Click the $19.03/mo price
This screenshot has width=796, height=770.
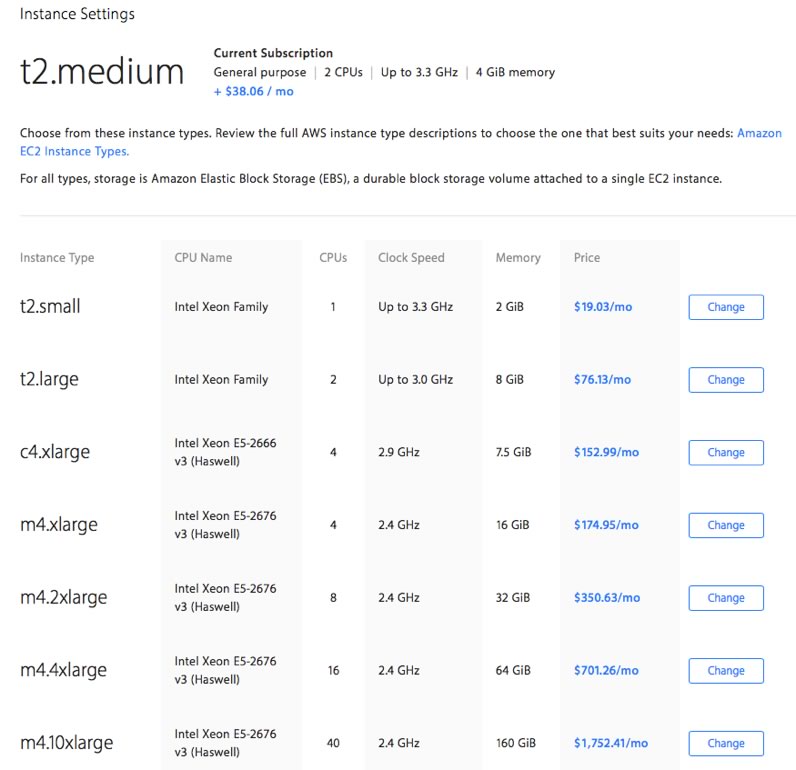coord(603,307)
